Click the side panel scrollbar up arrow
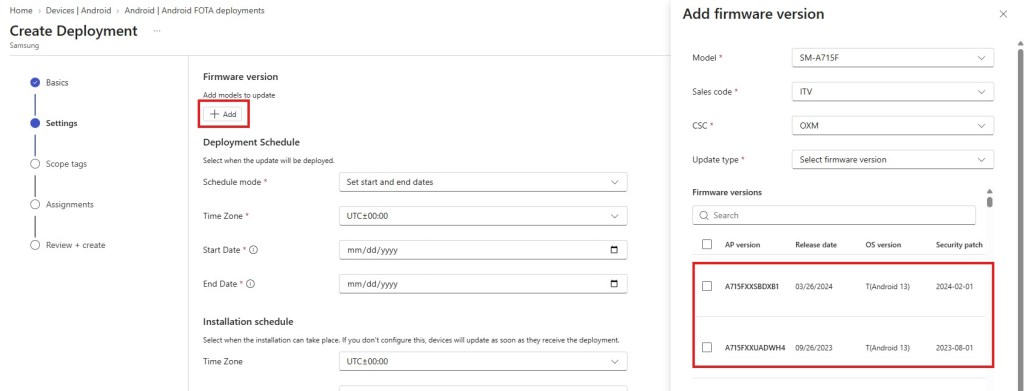1024x391 pixels. [1019, 44]
